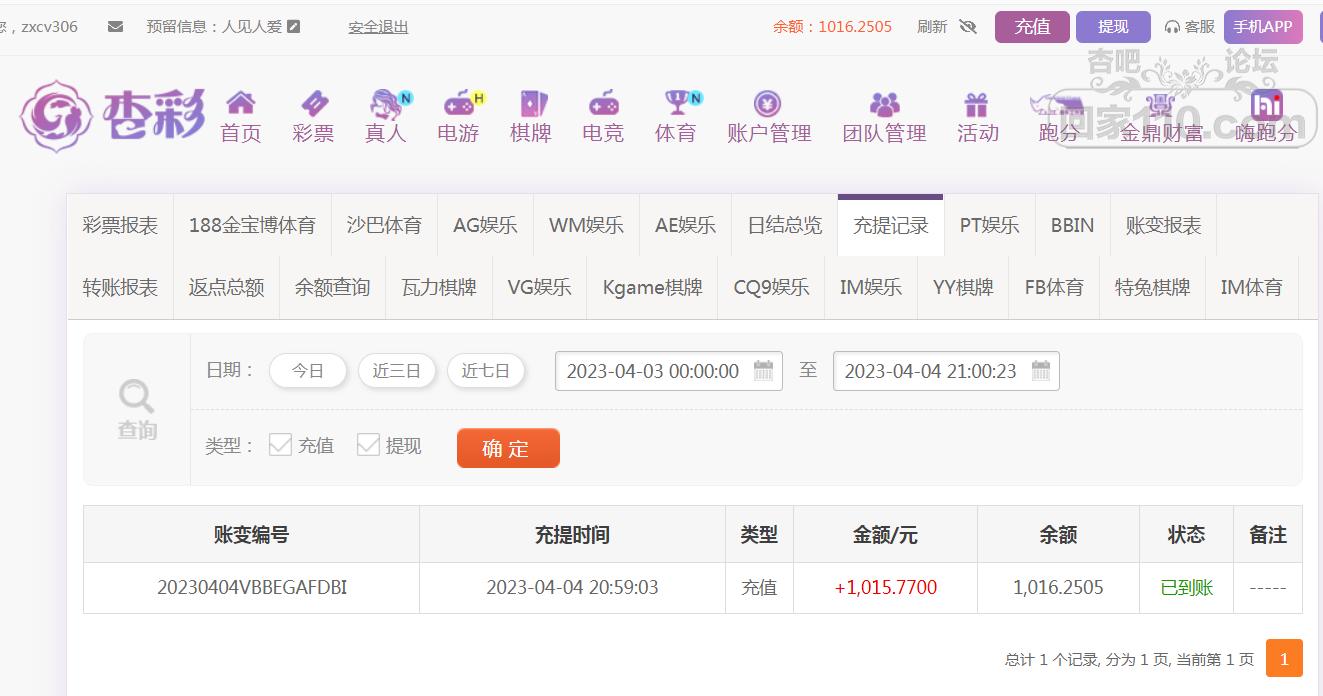Image resolution: width=1323 pixels, height=696 pixels.
Task: Switch to the VG娱乐 tab
Action: coord(539,288)
